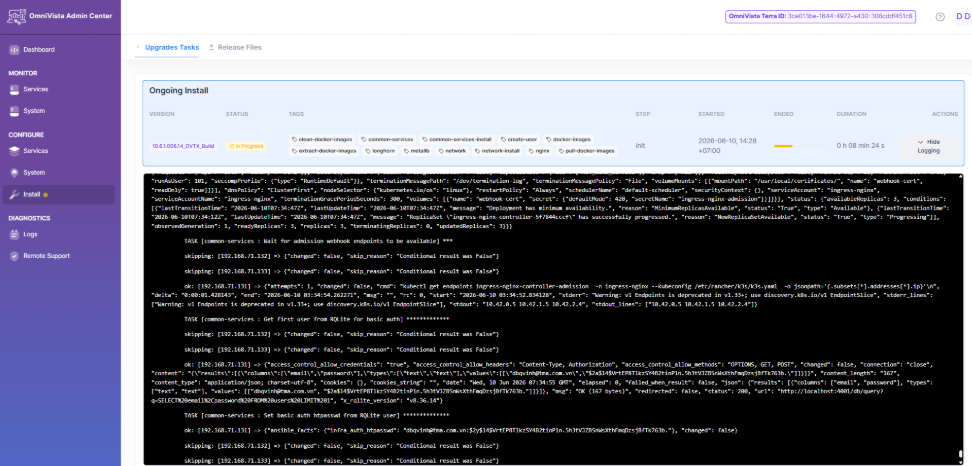The width and height of the screenshot is (972, 466).
Task: Click the common-services tag
Action: click(387, 139)
